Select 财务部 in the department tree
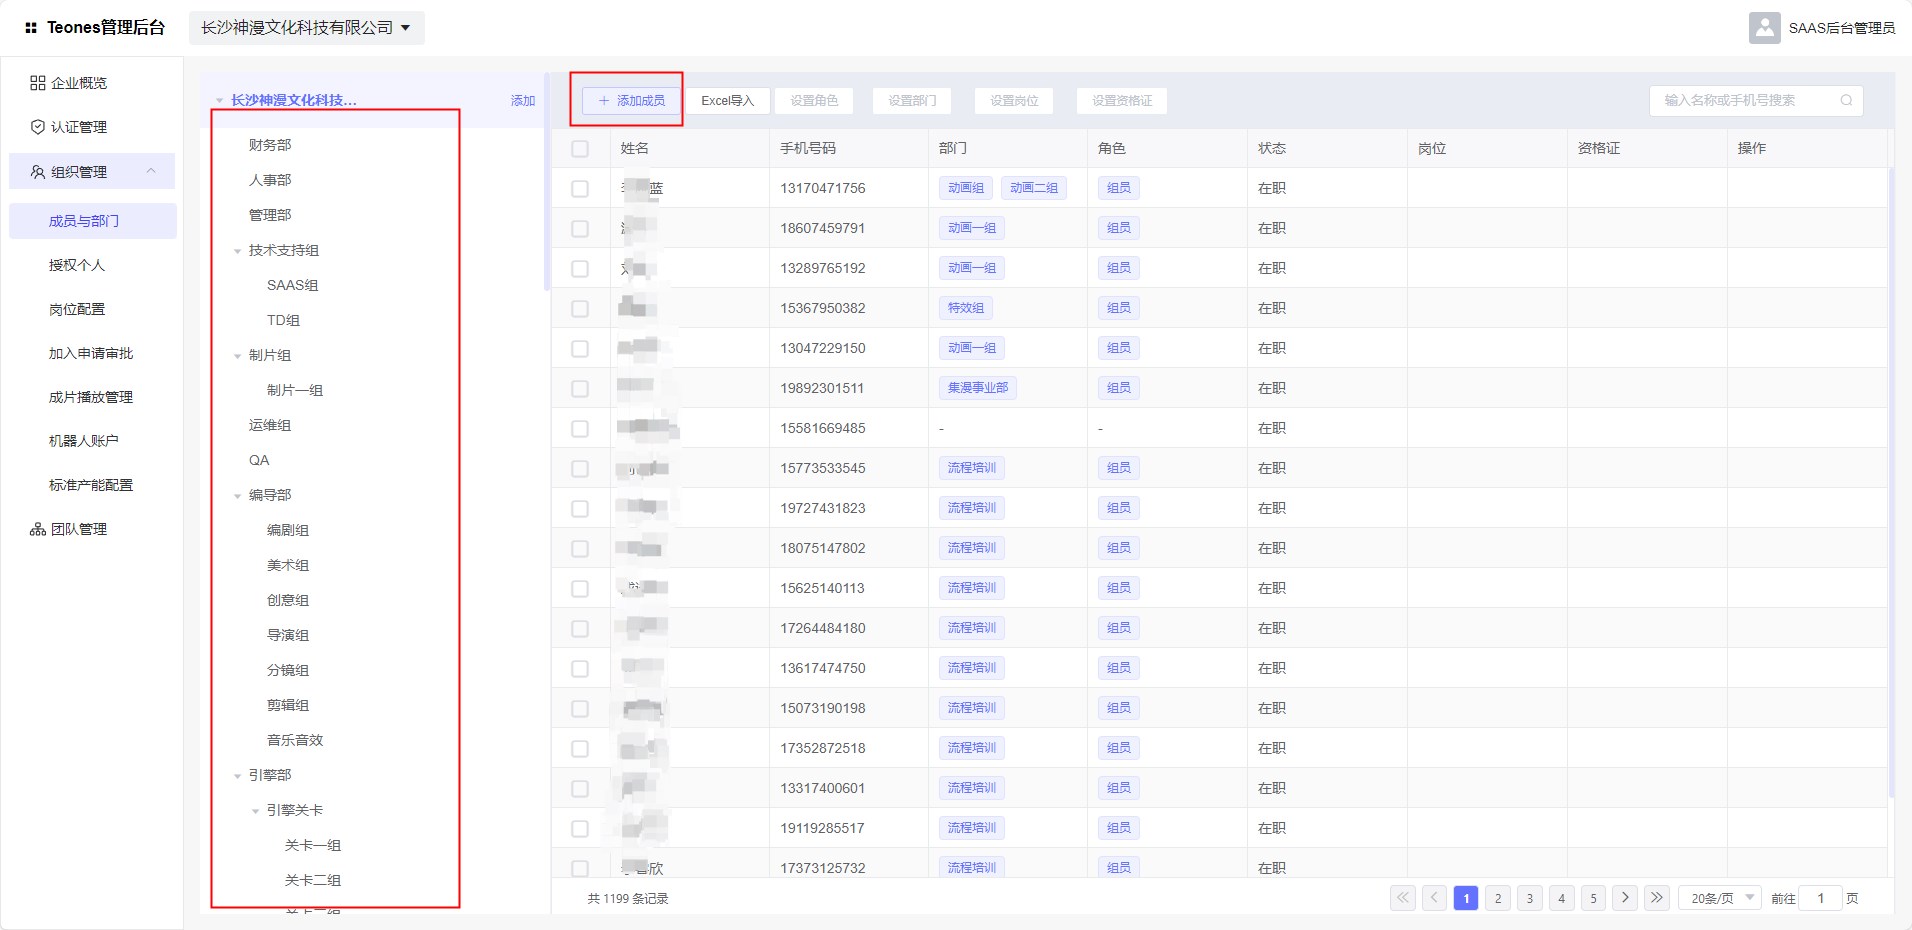1912x930 pixels. (x=270, y=145)
